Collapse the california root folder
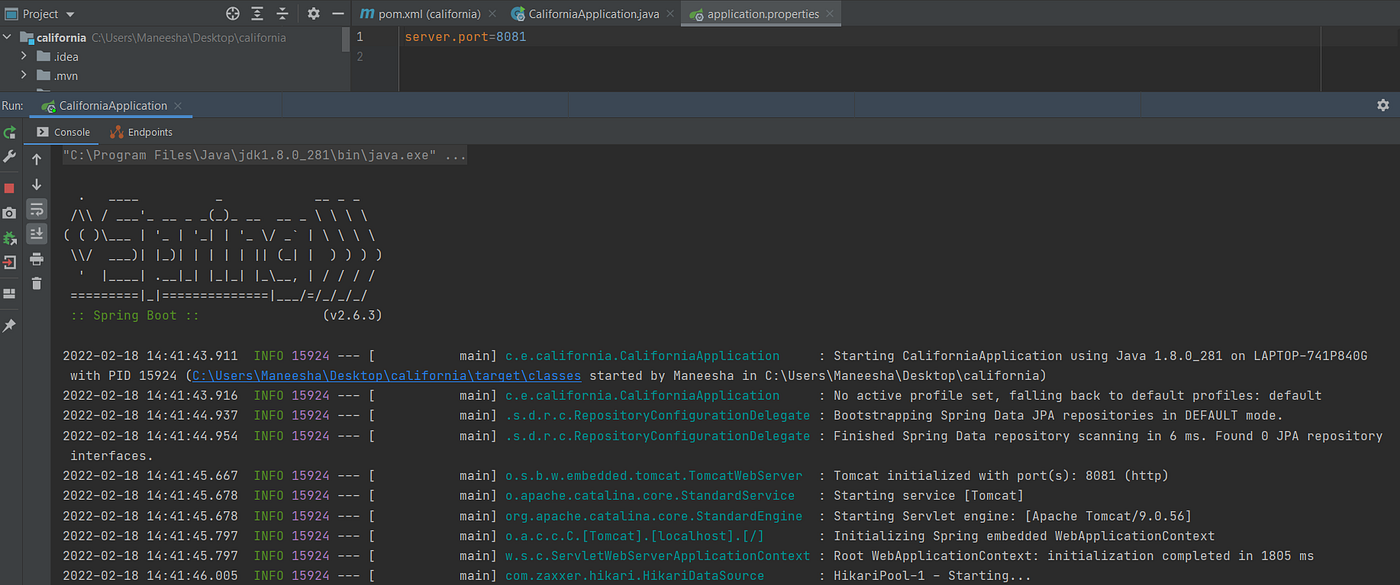 (9, 38)
